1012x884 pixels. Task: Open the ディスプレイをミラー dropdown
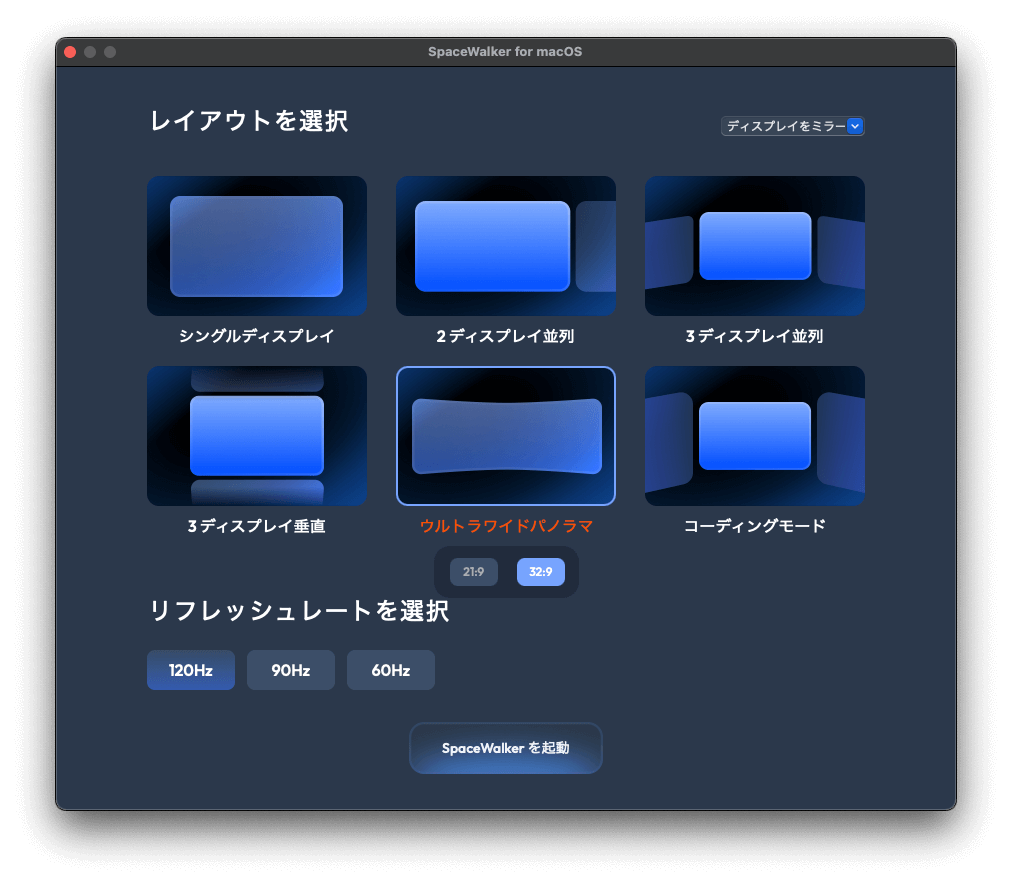(793, 126)
